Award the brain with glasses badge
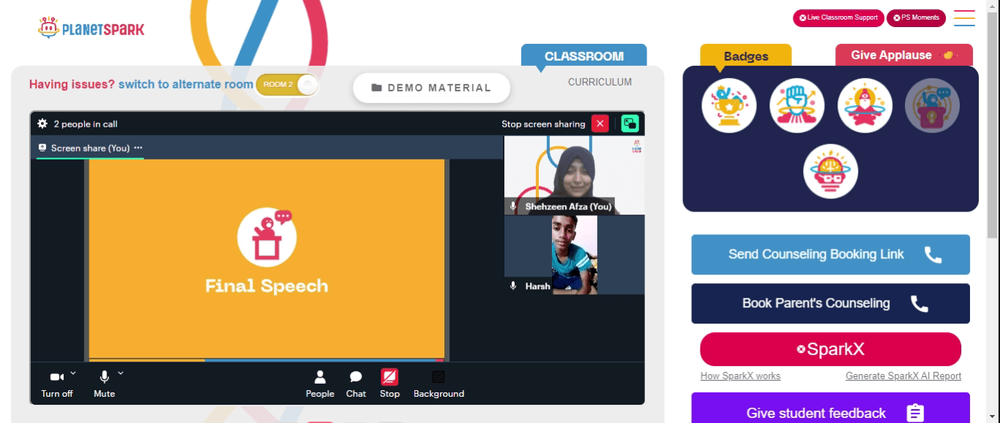The width and height of the screenshot is (1000, 423). click(x=830, y=171)
